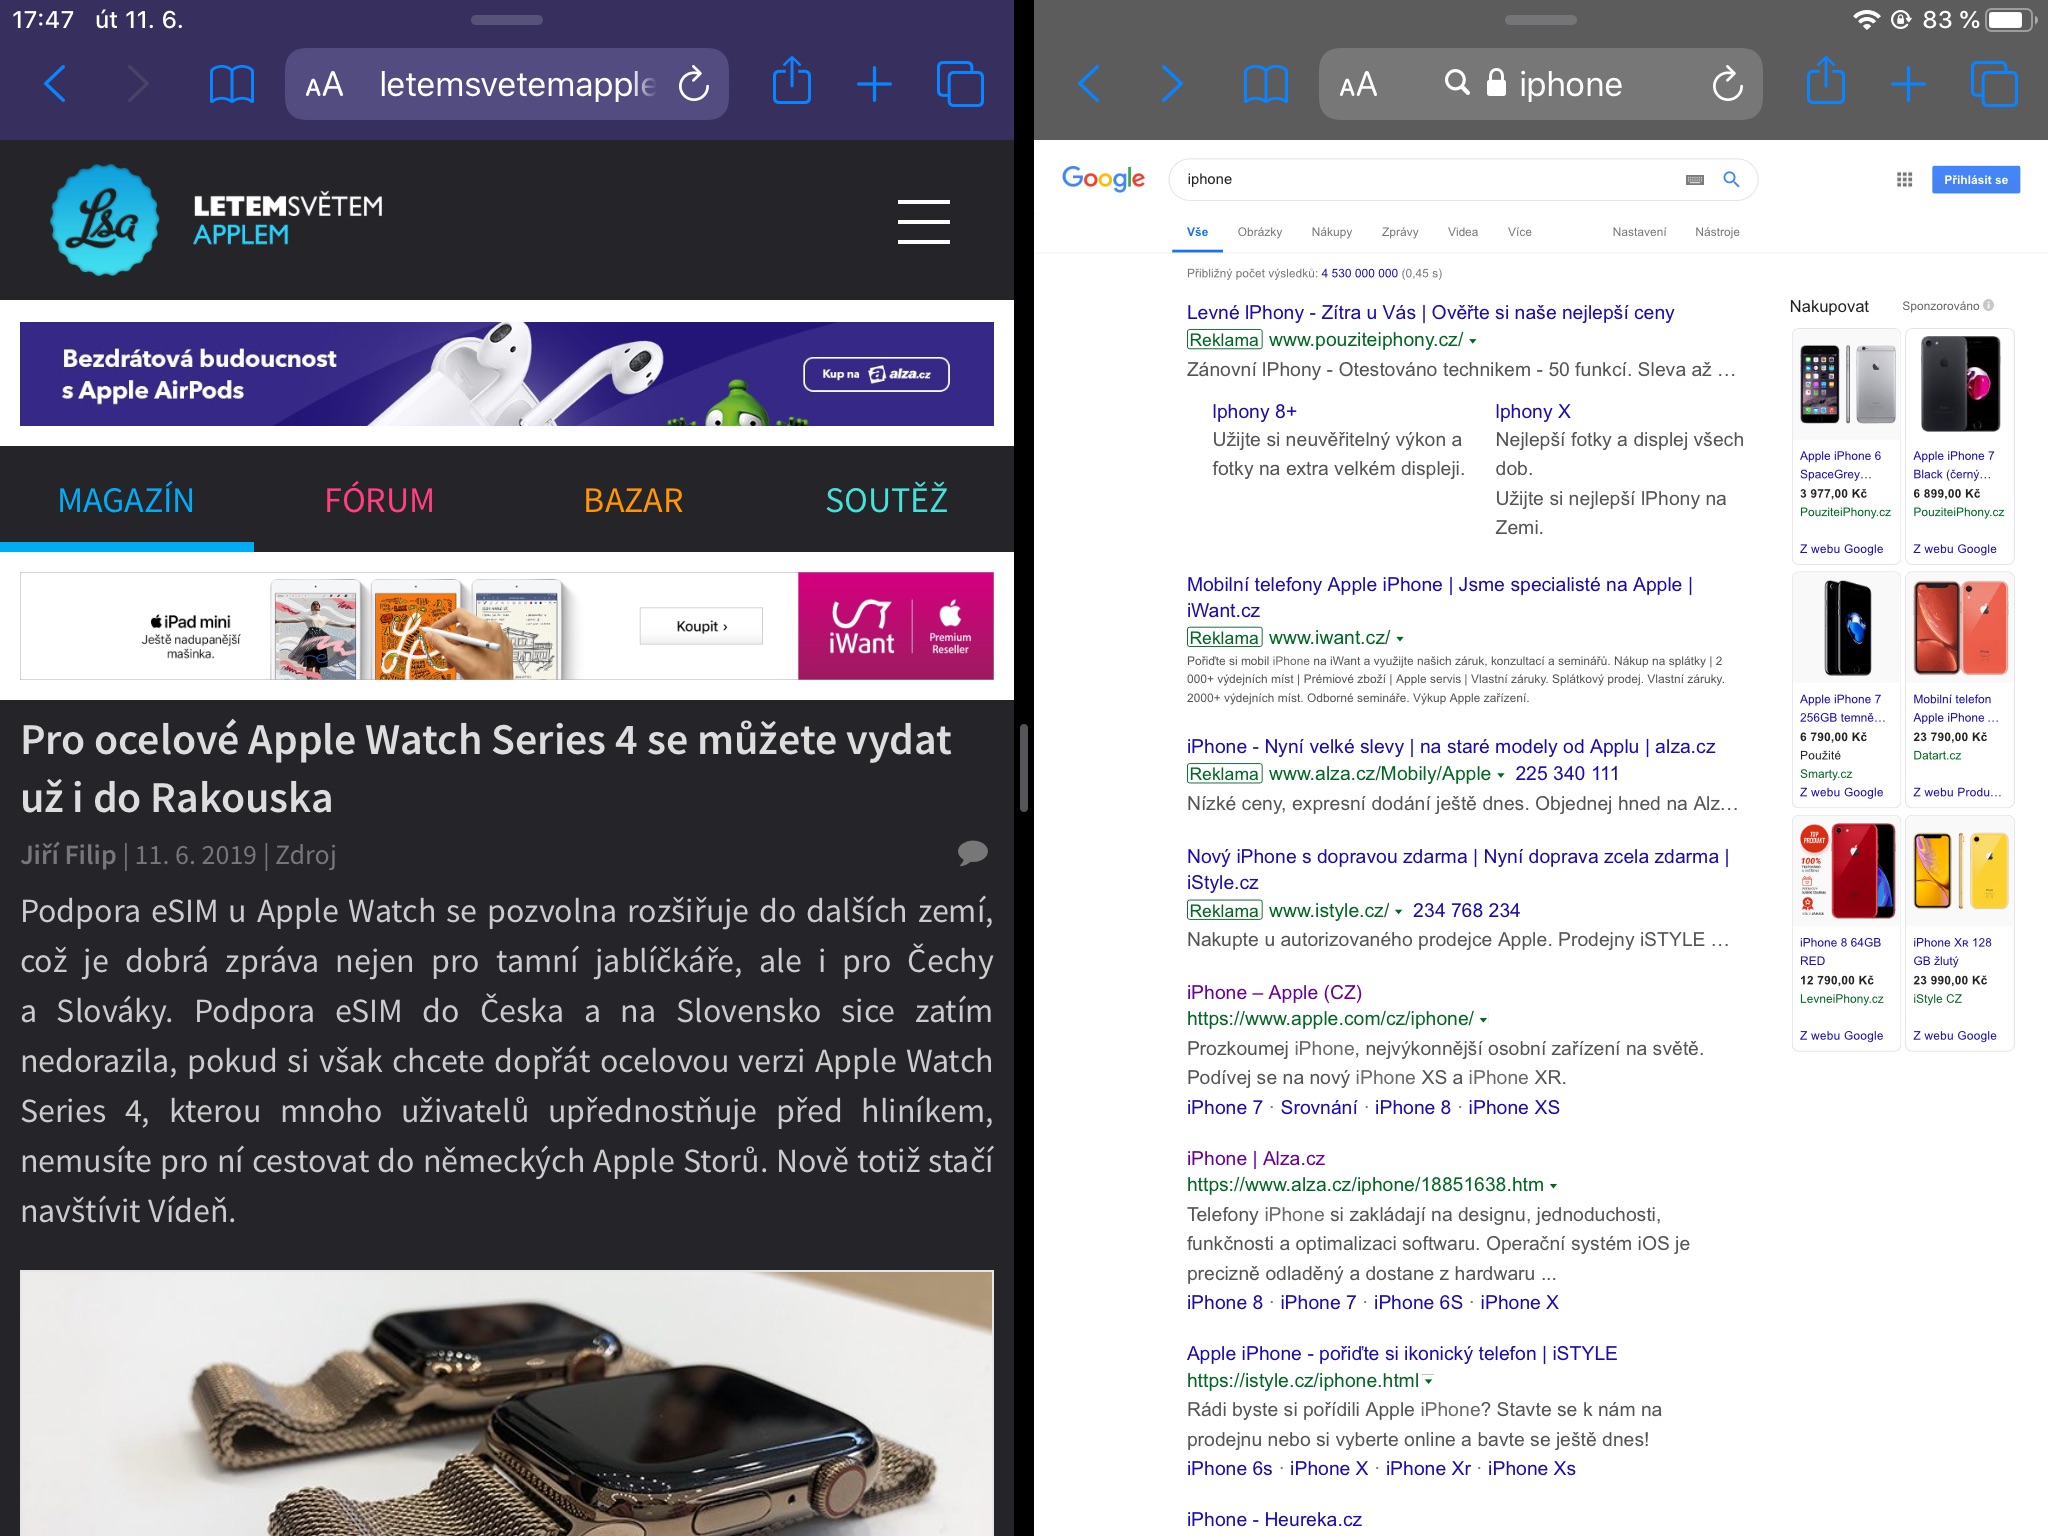Open comments bubble icon on article
Viewport: 2048px width, 1536px height.
972,853
